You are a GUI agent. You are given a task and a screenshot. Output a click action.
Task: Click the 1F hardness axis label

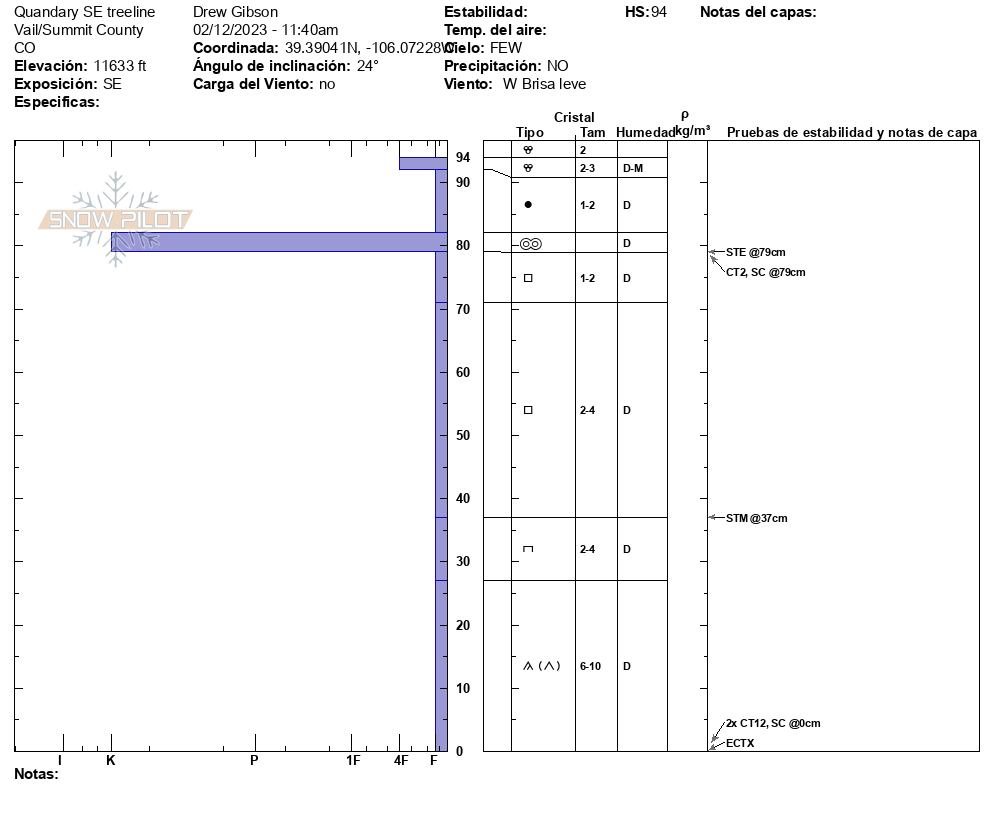[353, 761]
